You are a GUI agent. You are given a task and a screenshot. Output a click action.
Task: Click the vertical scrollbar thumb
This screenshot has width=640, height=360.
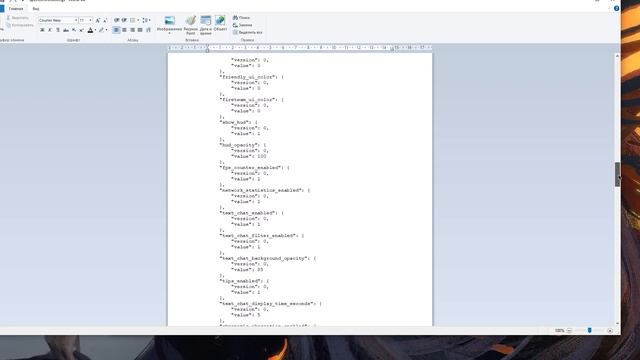pos(617,174)
